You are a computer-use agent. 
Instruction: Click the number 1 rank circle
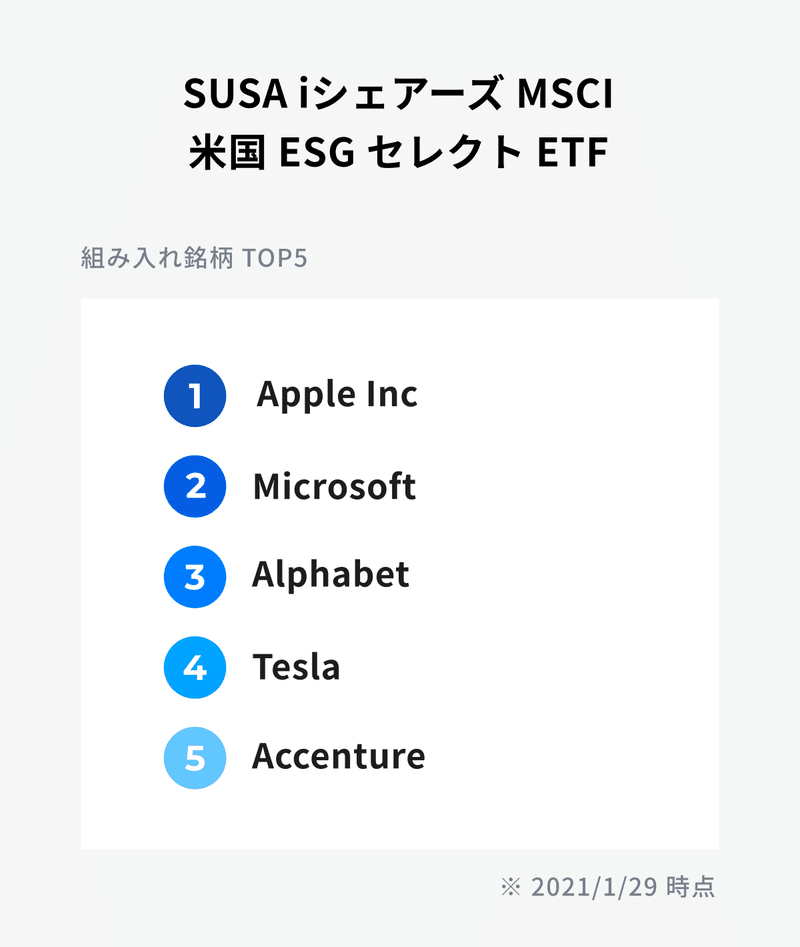[x=195, y=396]
